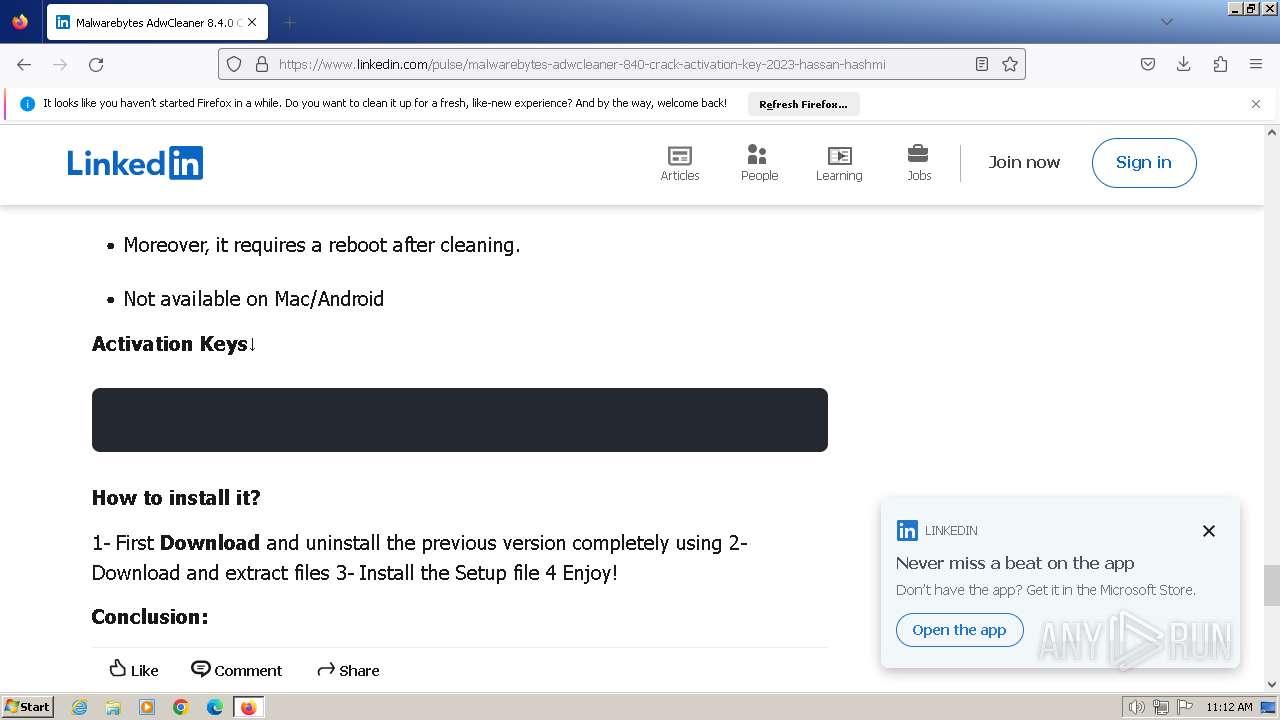This screenshot has height=720, width=1280.
Task: Click scrollbar up arrow
Action: click(1272, 132)
